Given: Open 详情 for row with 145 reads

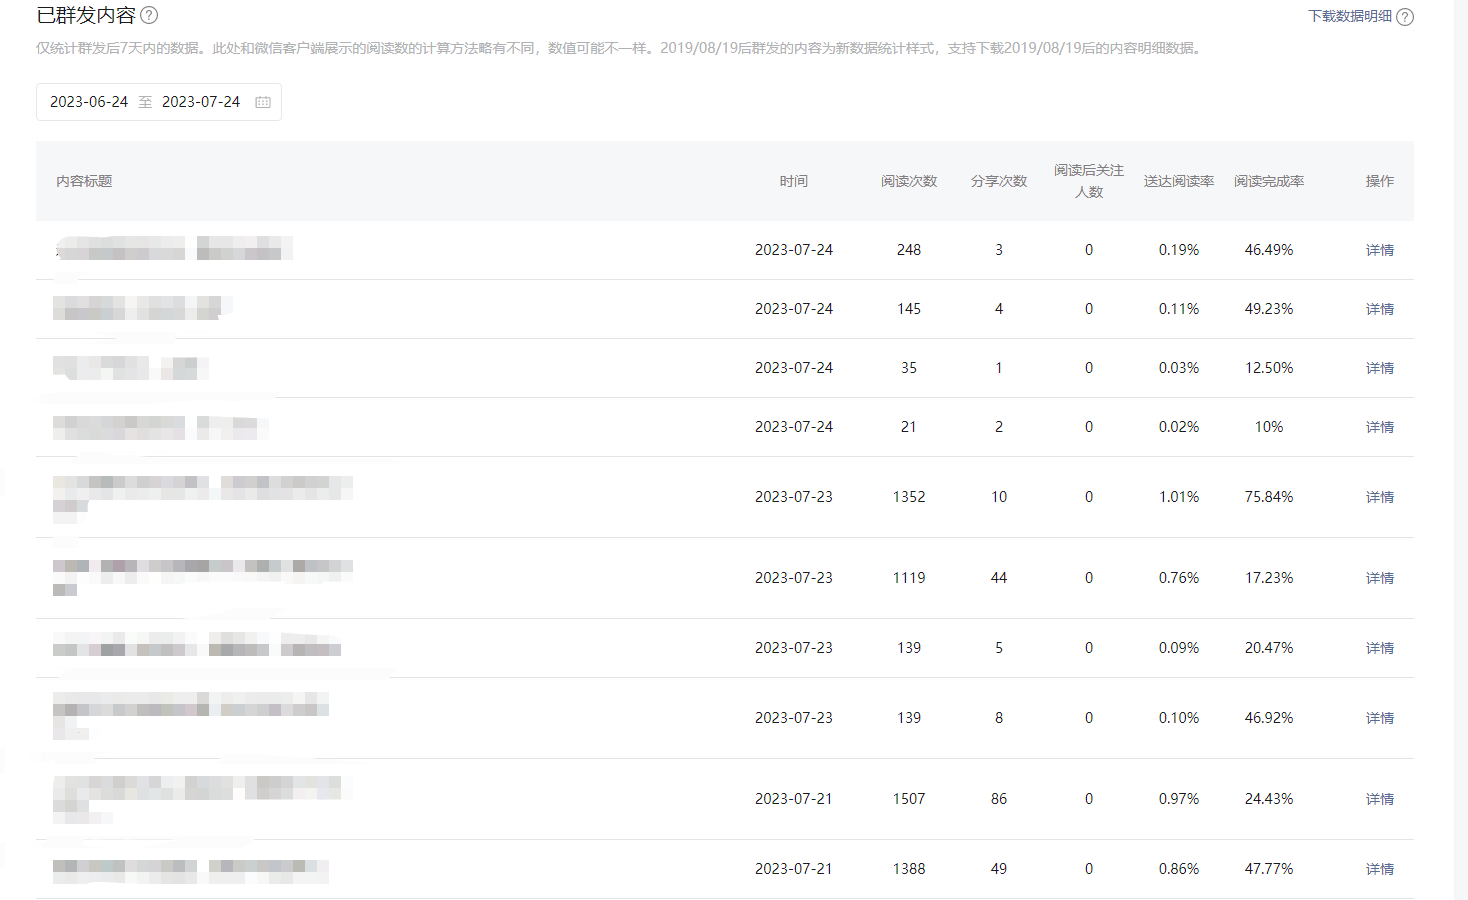Looking at the screenshot, I should click(x=1379, y=309).
